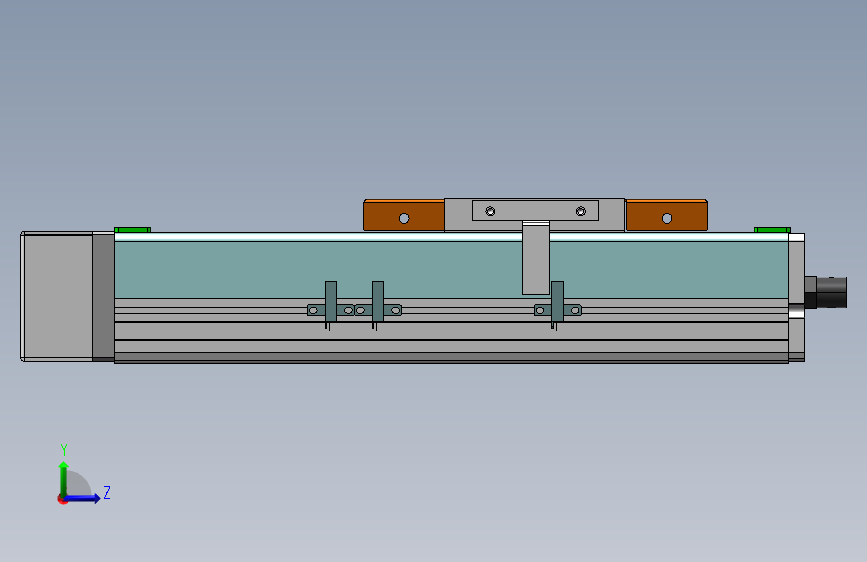The image size is (867, 562).
Task: Select the light gray motor housing on the left end
Action: pyautogui.click(x=57, y=296)
